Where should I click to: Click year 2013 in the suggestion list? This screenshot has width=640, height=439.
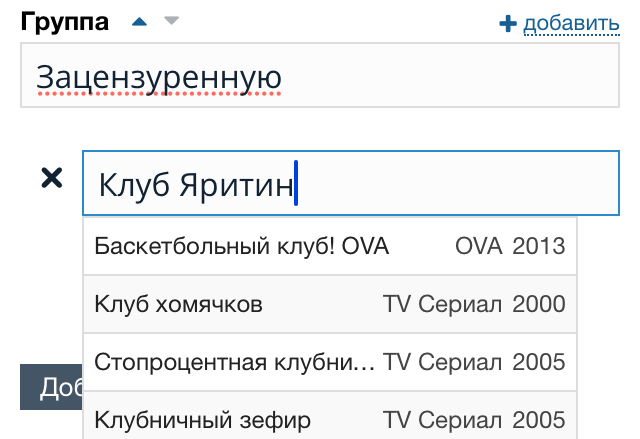tap(539, 246)
